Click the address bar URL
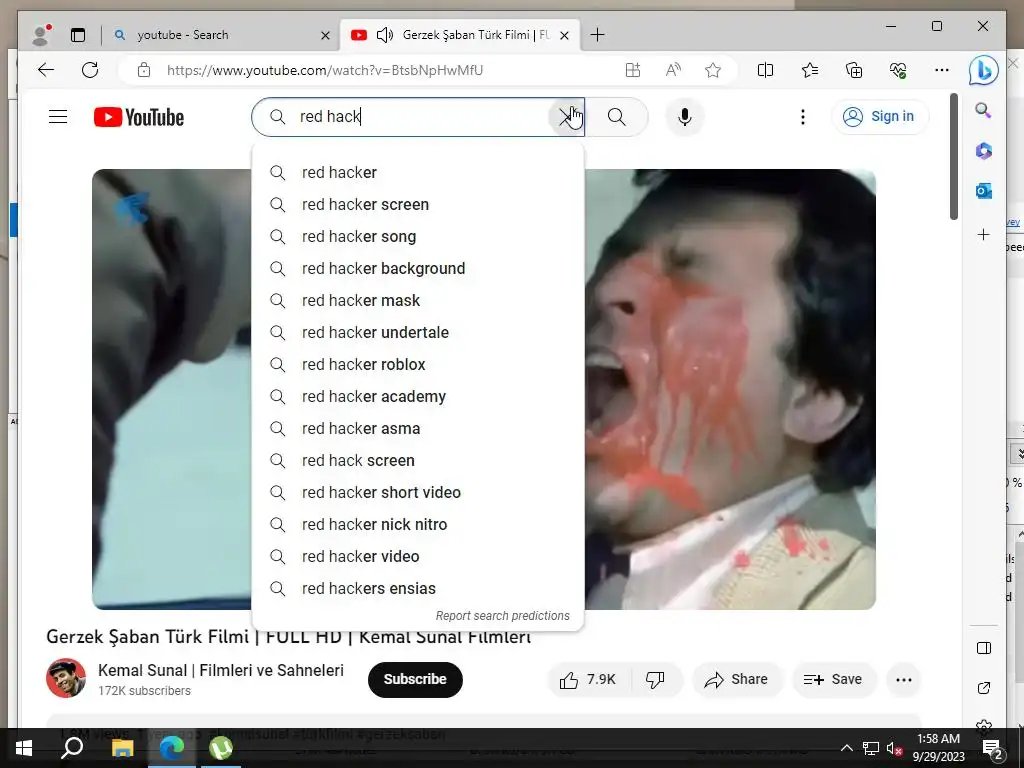Image resolution: width=1024 pixels, height=768 pixels. (325, 70)
